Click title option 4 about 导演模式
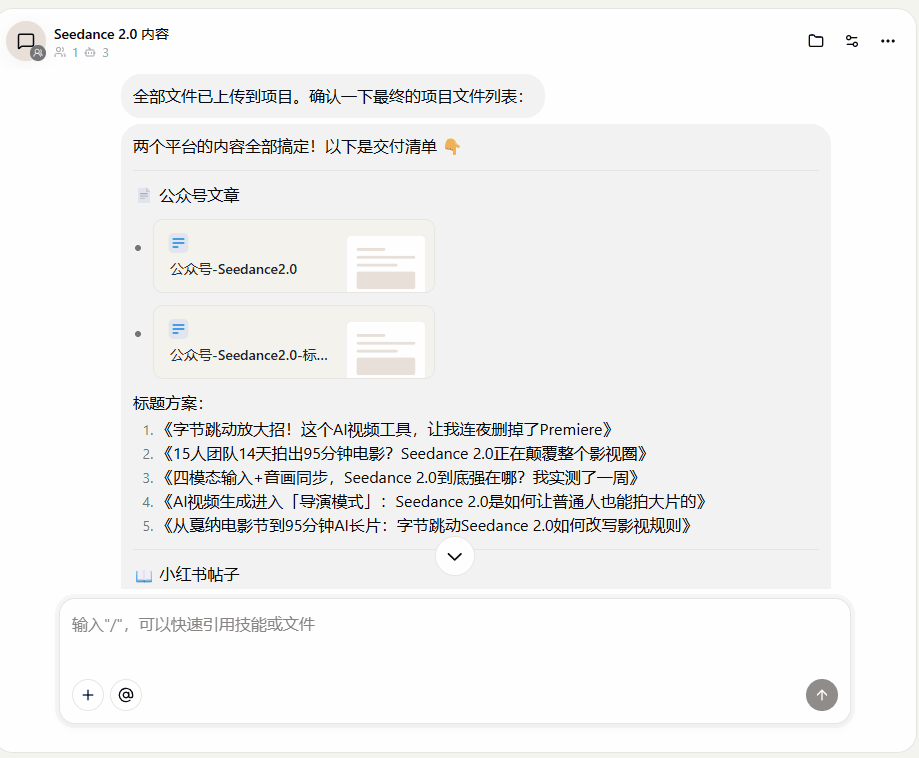Viewport: 919px width, 758px height. (433, 502)
